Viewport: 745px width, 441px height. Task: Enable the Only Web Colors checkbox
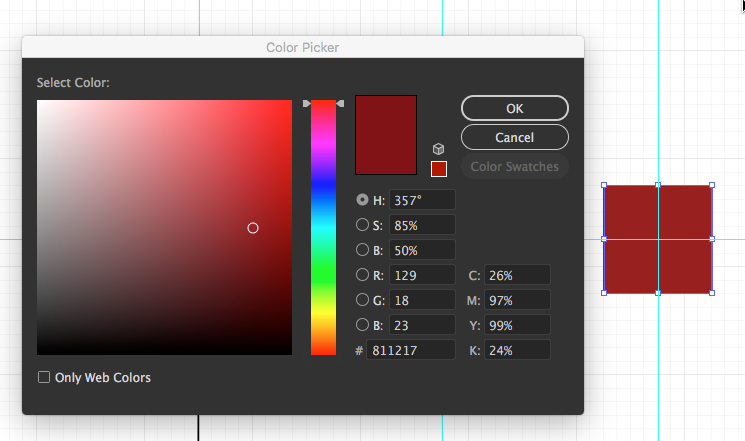pos(44,377)
